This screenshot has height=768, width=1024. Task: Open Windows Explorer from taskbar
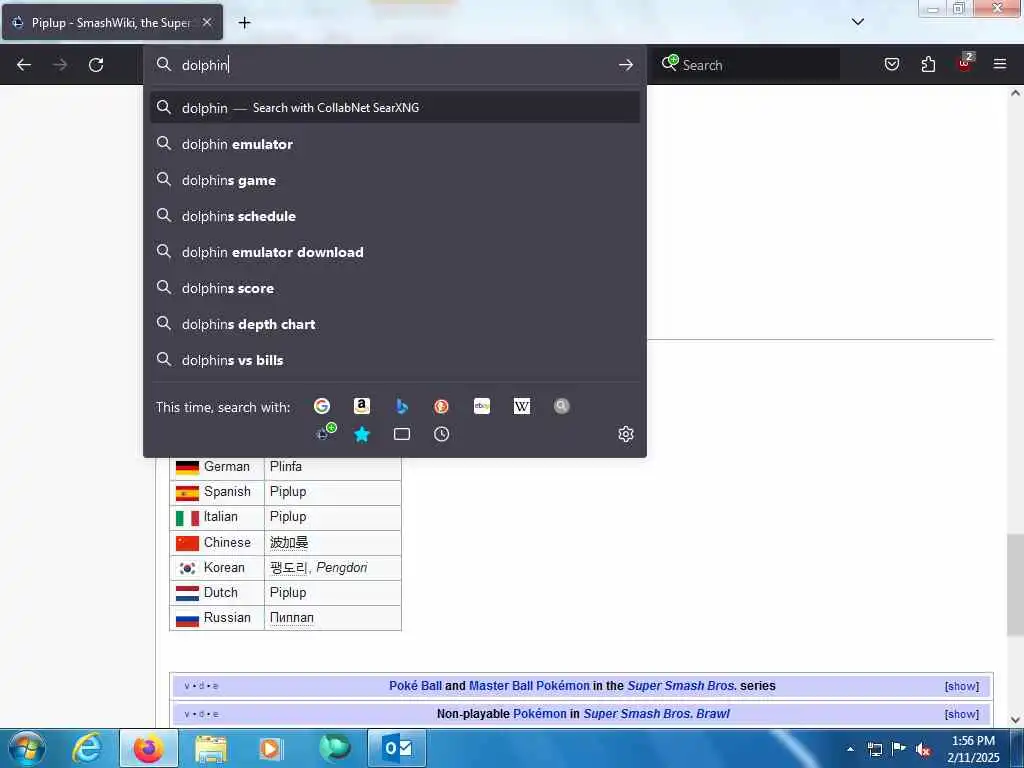[x=210, y=748]
